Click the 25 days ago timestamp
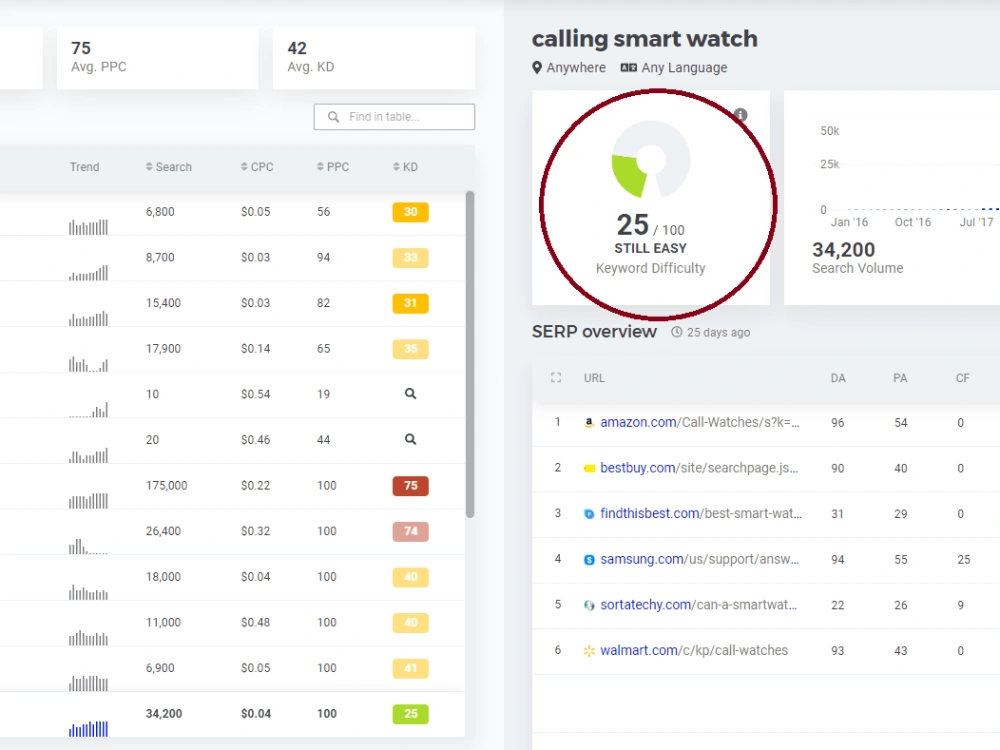1000x750 pixels. (718, 332)
